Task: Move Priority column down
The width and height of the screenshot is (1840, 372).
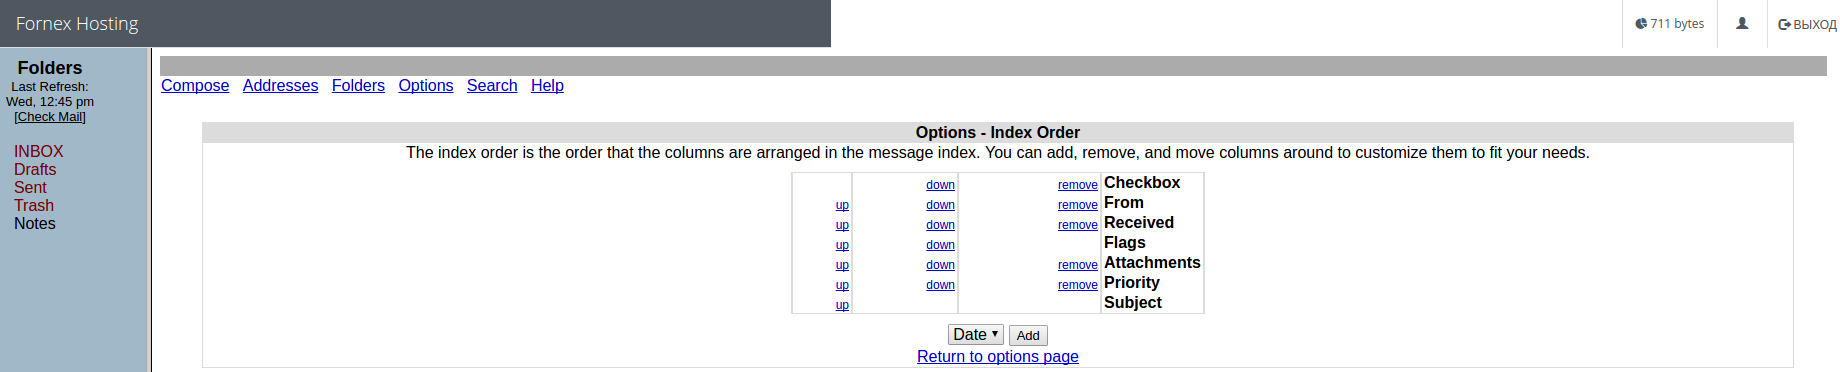Action: click(x=940, y=285)
